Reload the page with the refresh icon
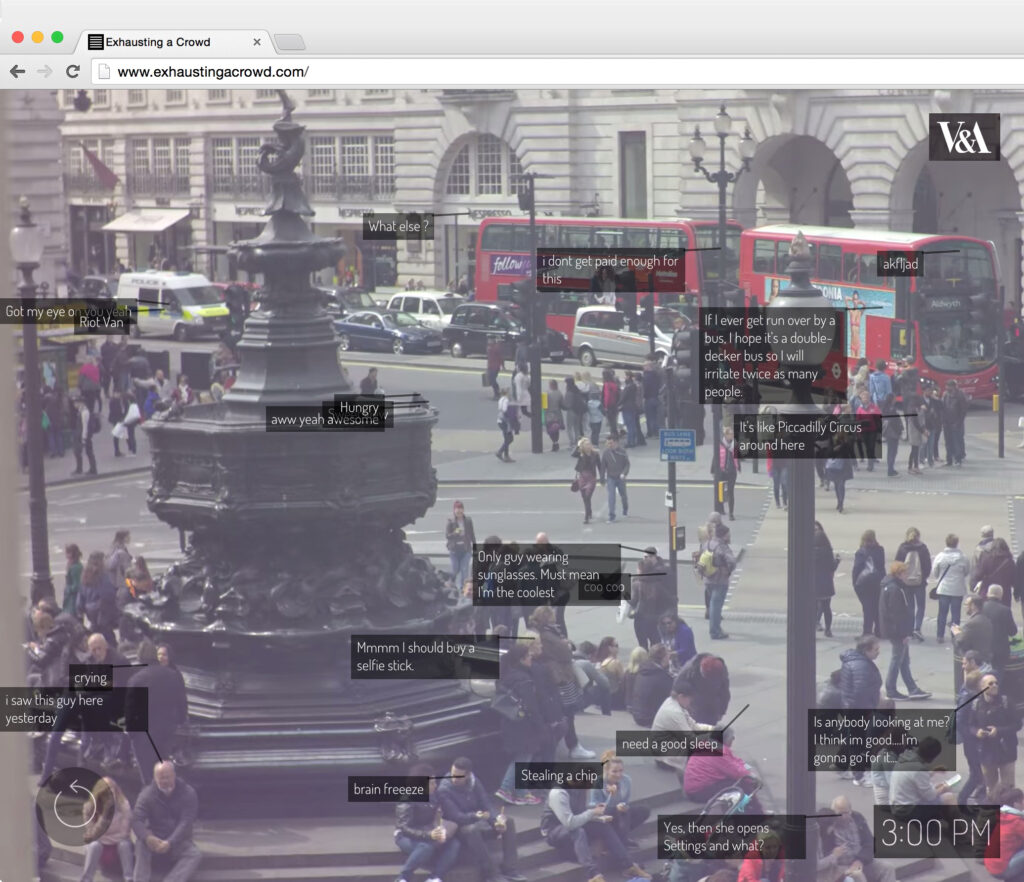 [x=72, y=71]
